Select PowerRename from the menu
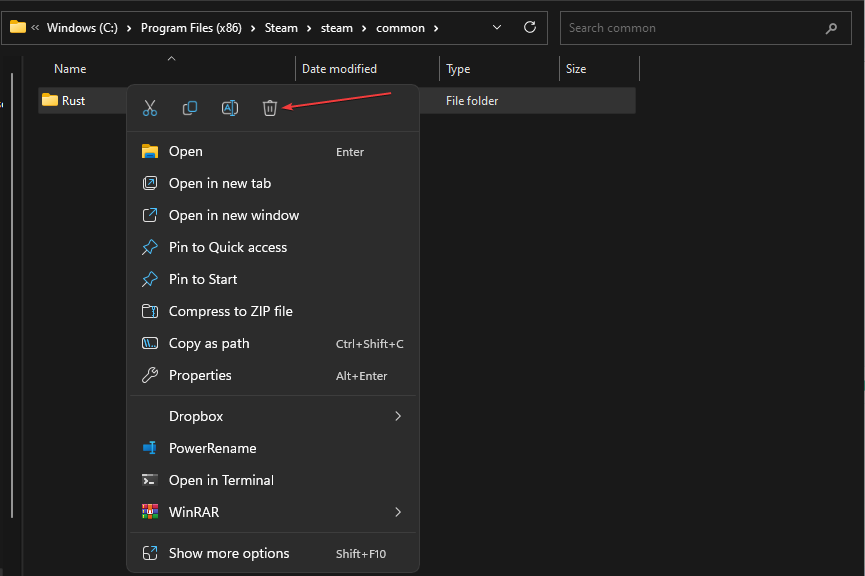Image resolution: width=865 pixels, height=576 pixels. tap(212, 448)
